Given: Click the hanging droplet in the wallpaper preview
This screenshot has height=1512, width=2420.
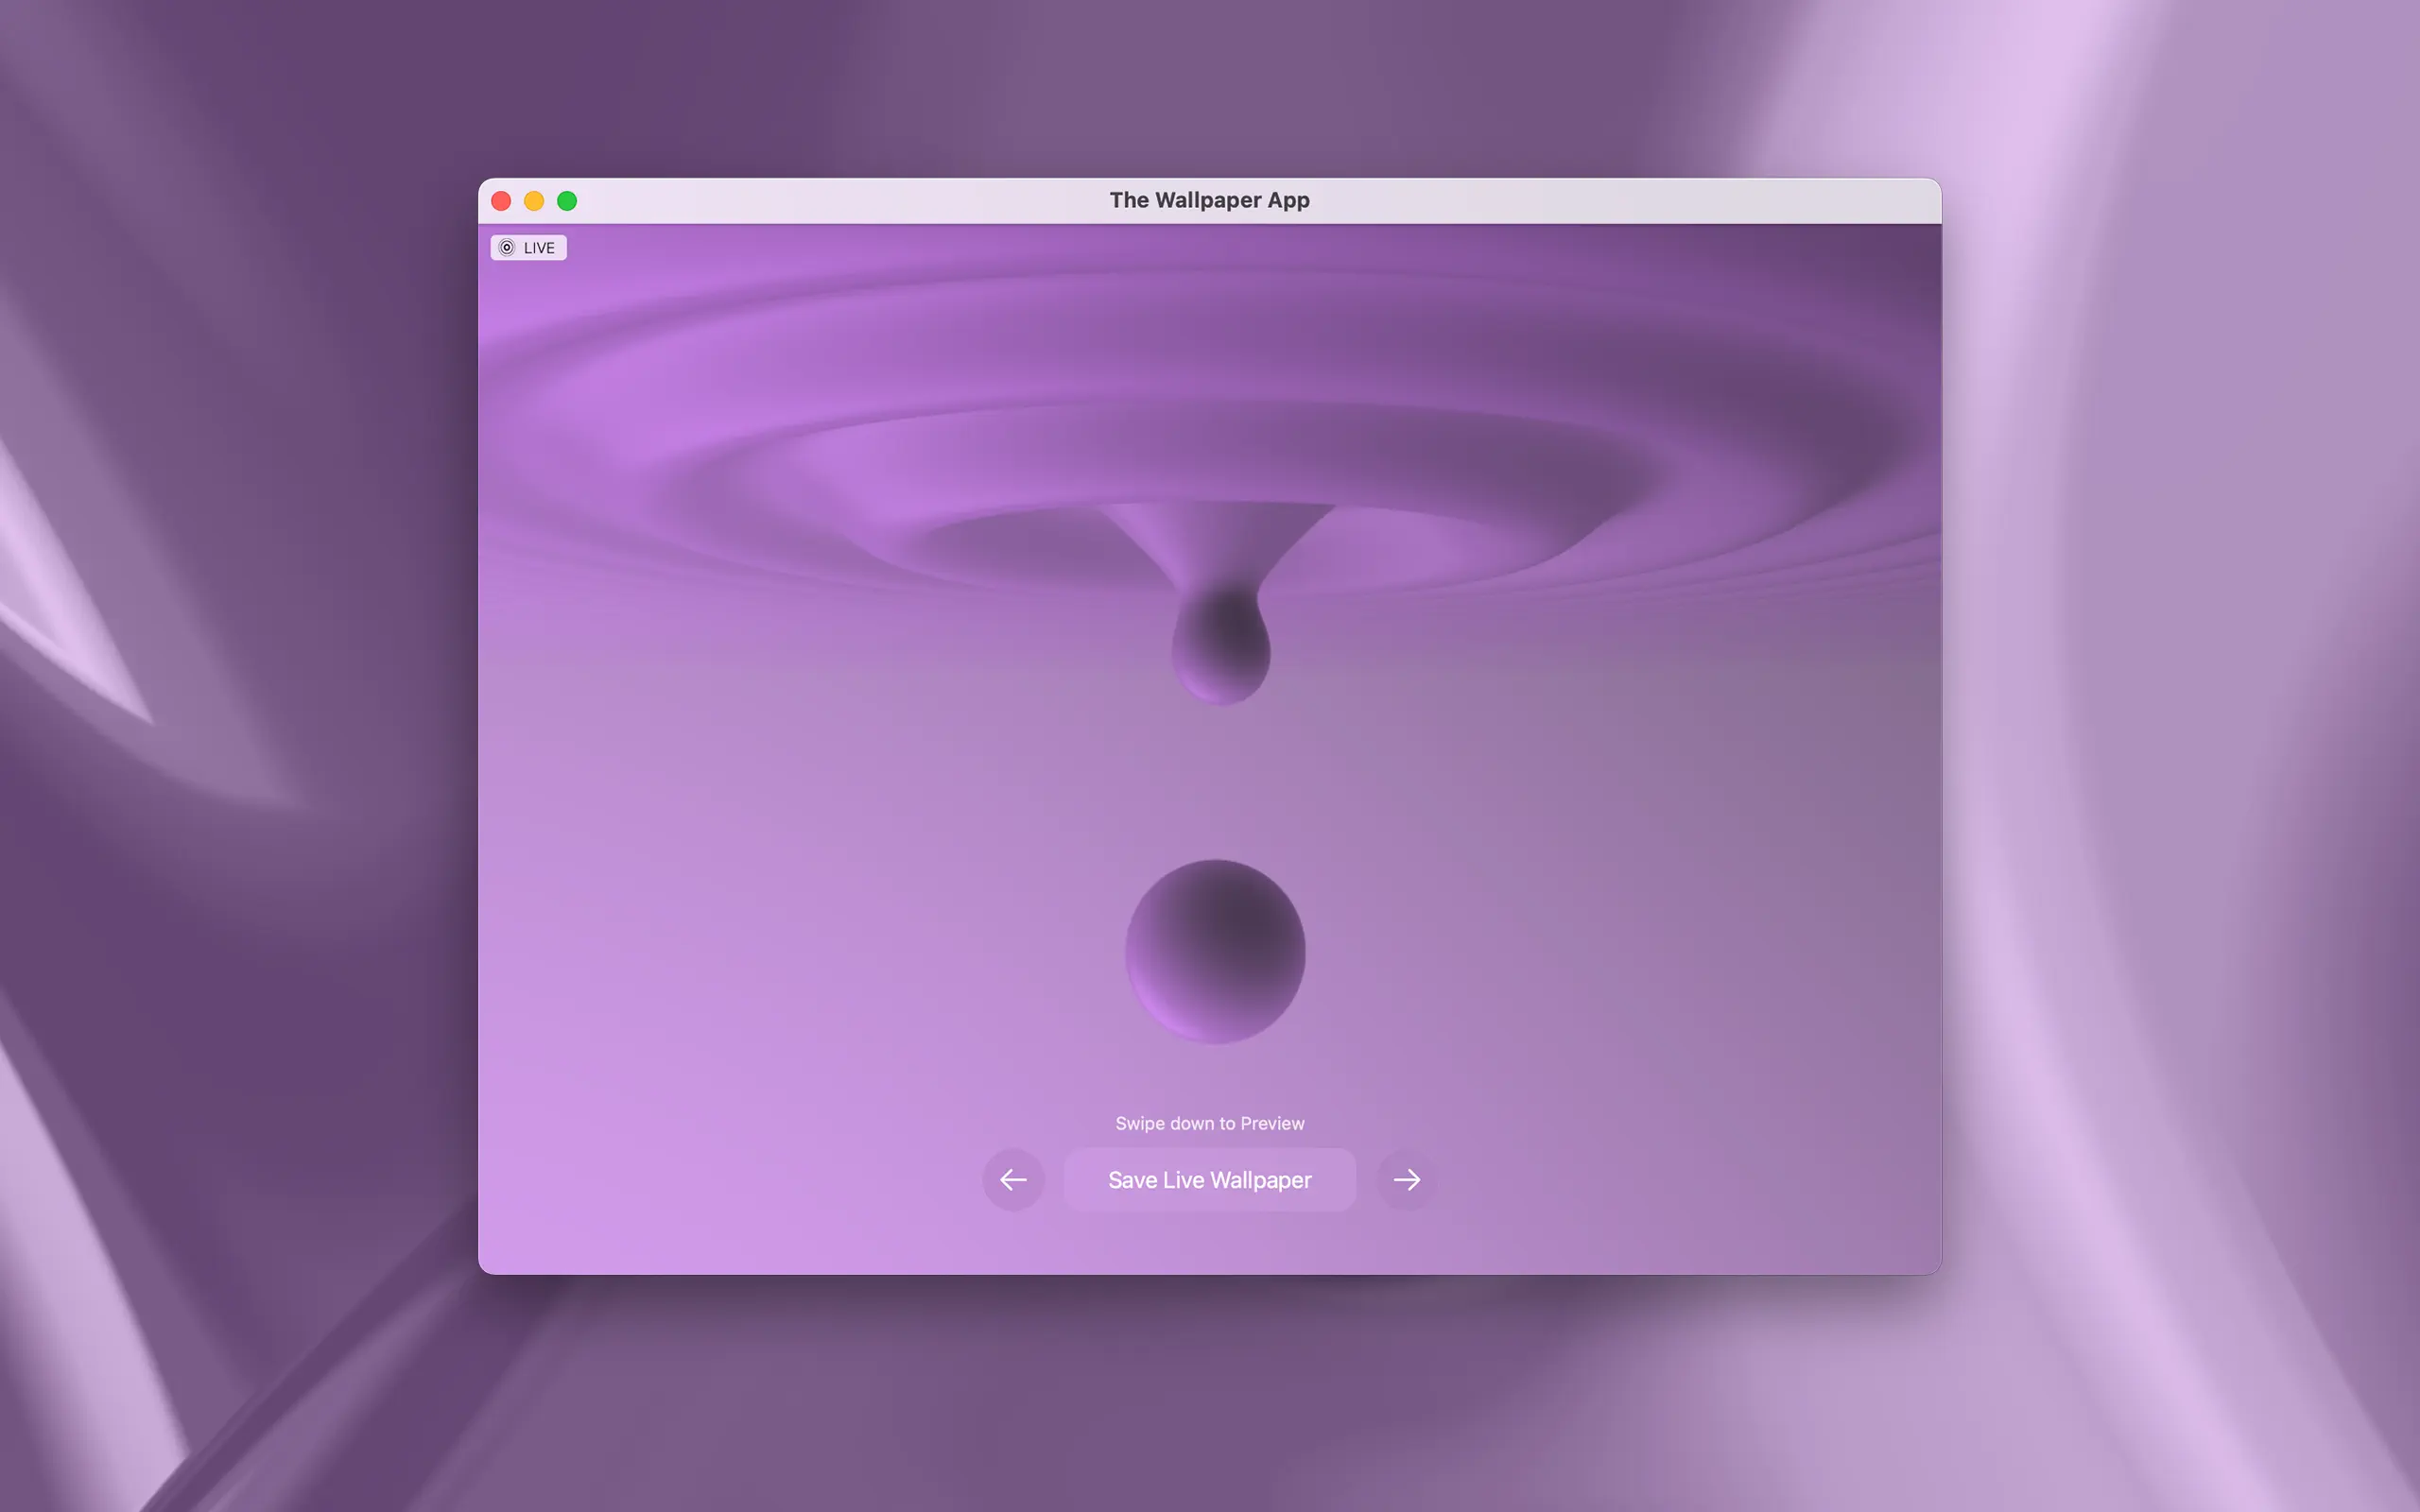Looking at the screenshot, I should (x=1221, y=645).
